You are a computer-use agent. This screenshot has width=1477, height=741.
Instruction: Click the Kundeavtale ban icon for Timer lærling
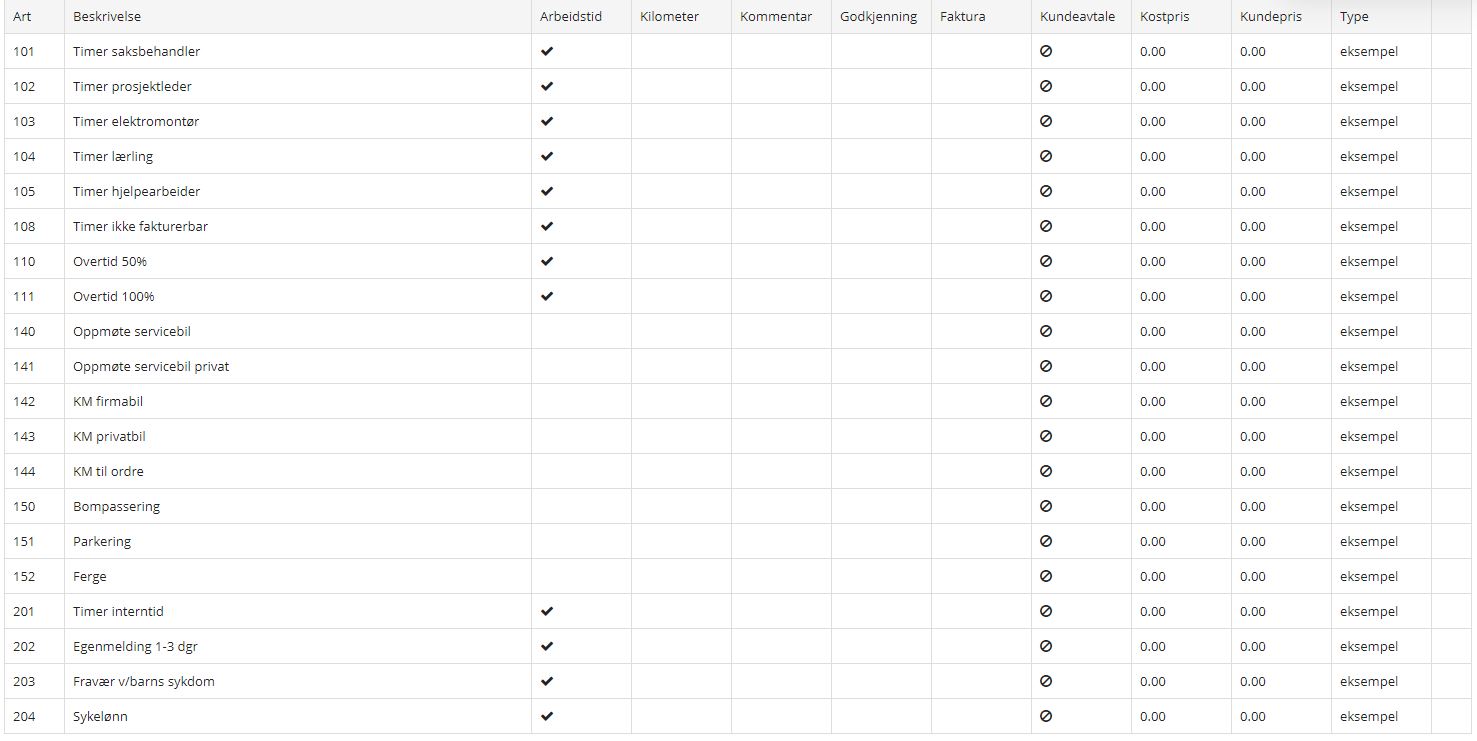click(1046, 156)
